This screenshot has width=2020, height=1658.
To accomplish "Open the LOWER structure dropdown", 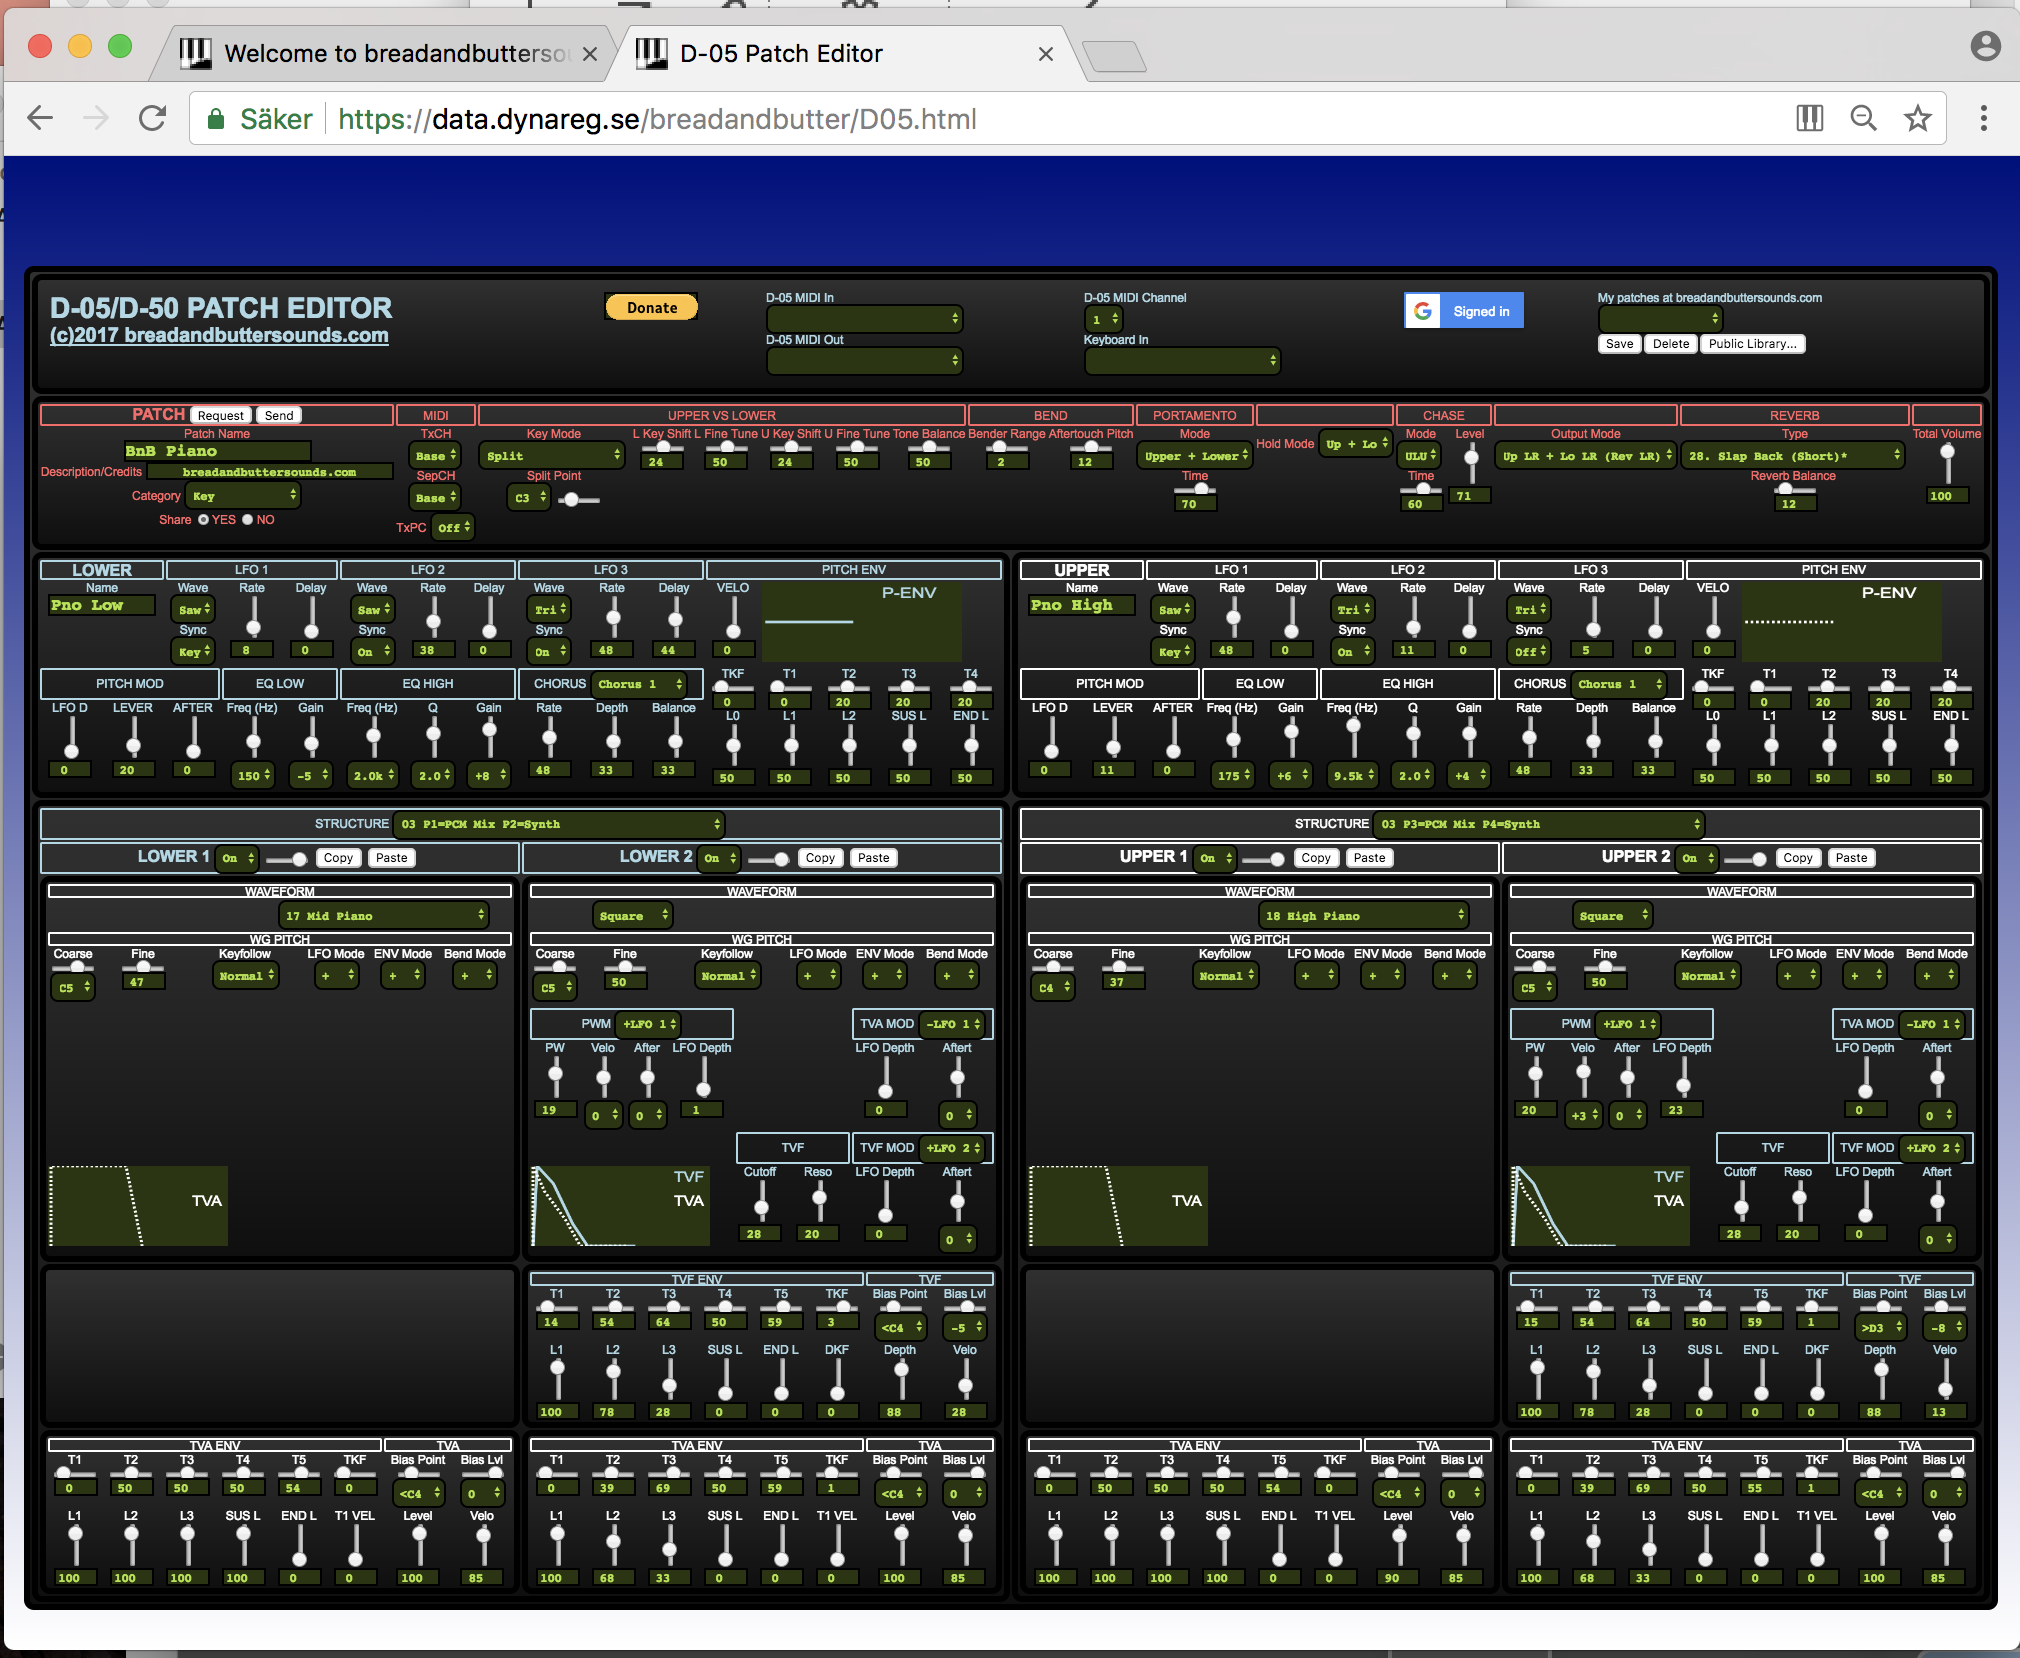I will coord(559,825).
